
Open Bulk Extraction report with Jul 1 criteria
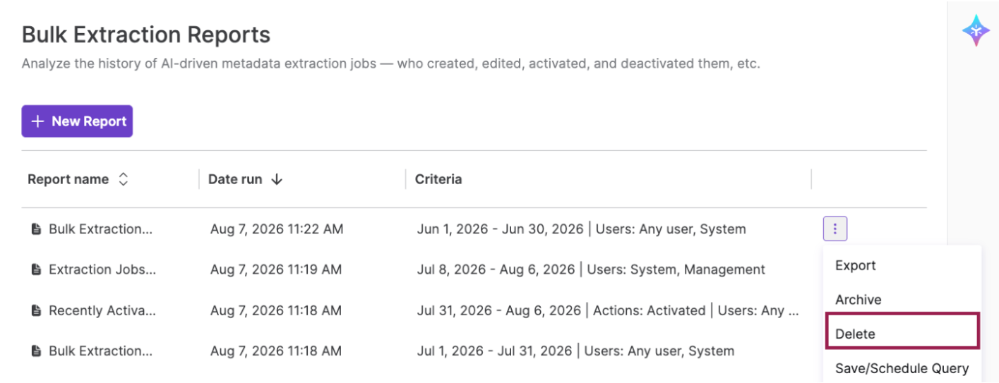pos(101,351)
